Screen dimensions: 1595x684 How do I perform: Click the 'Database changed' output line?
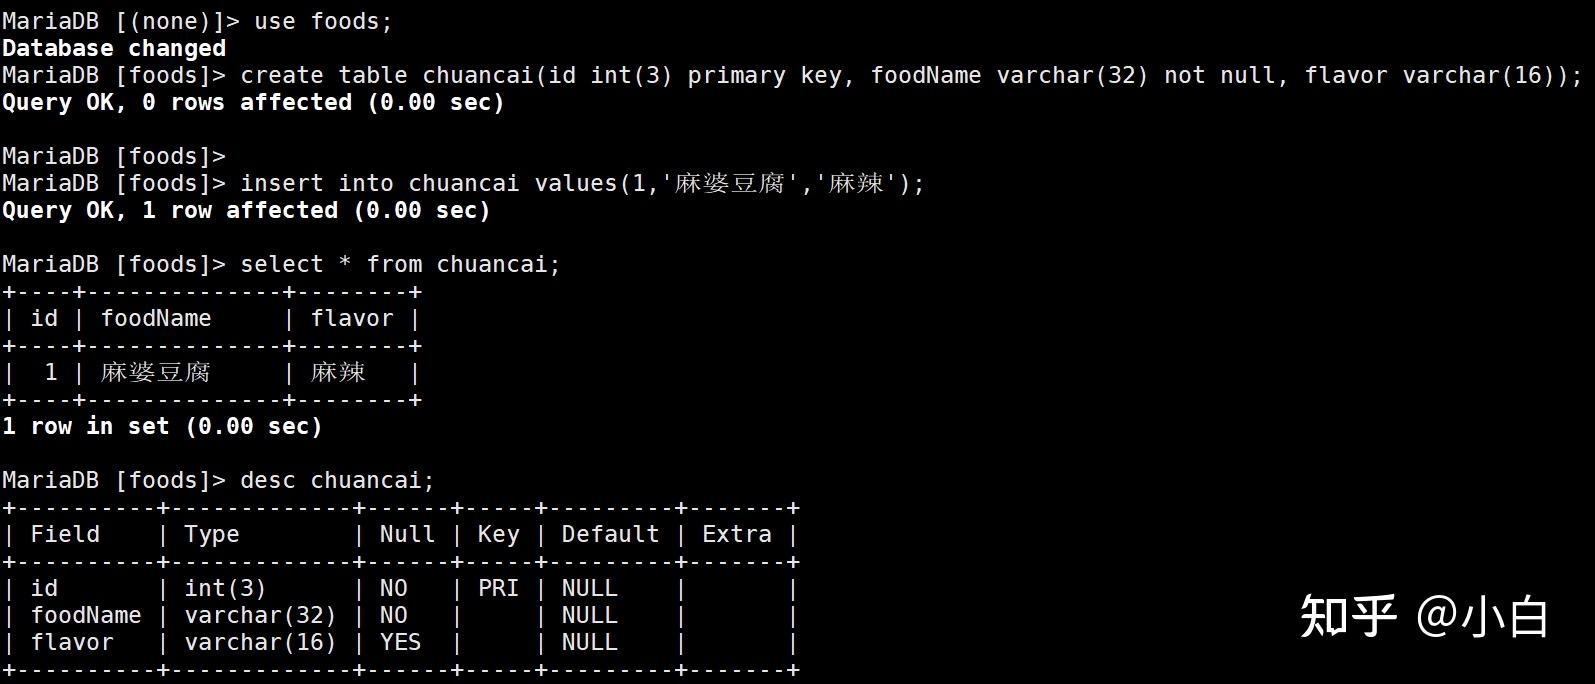114,48
